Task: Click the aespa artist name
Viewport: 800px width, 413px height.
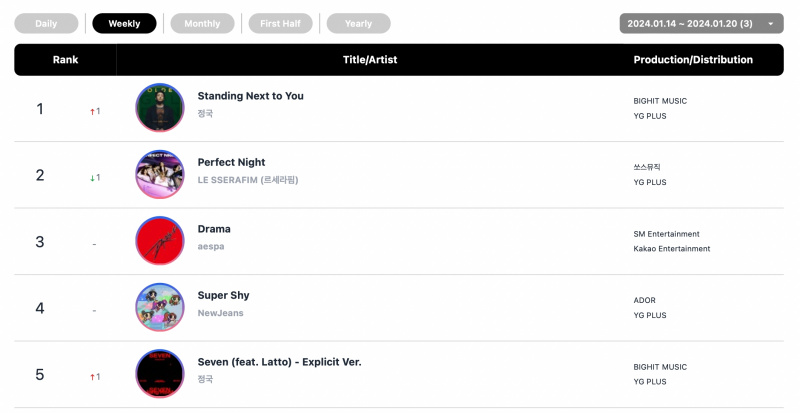Action: tap(211, 246)
